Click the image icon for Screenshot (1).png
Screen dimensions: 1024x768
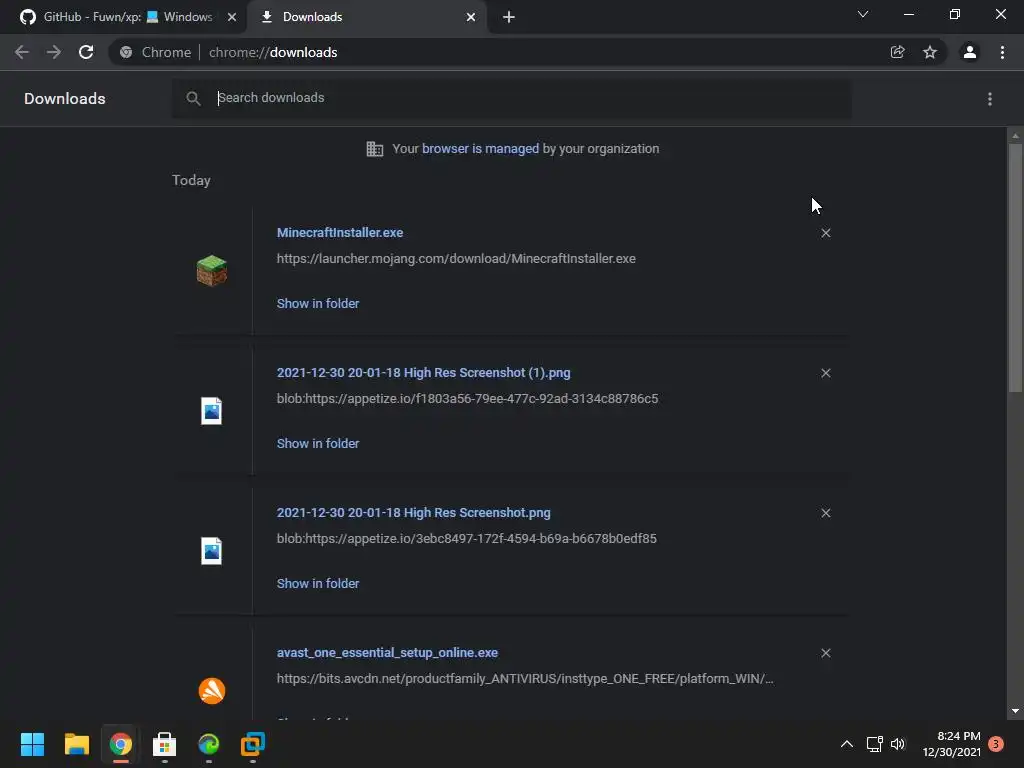click(x=212, y=411)
